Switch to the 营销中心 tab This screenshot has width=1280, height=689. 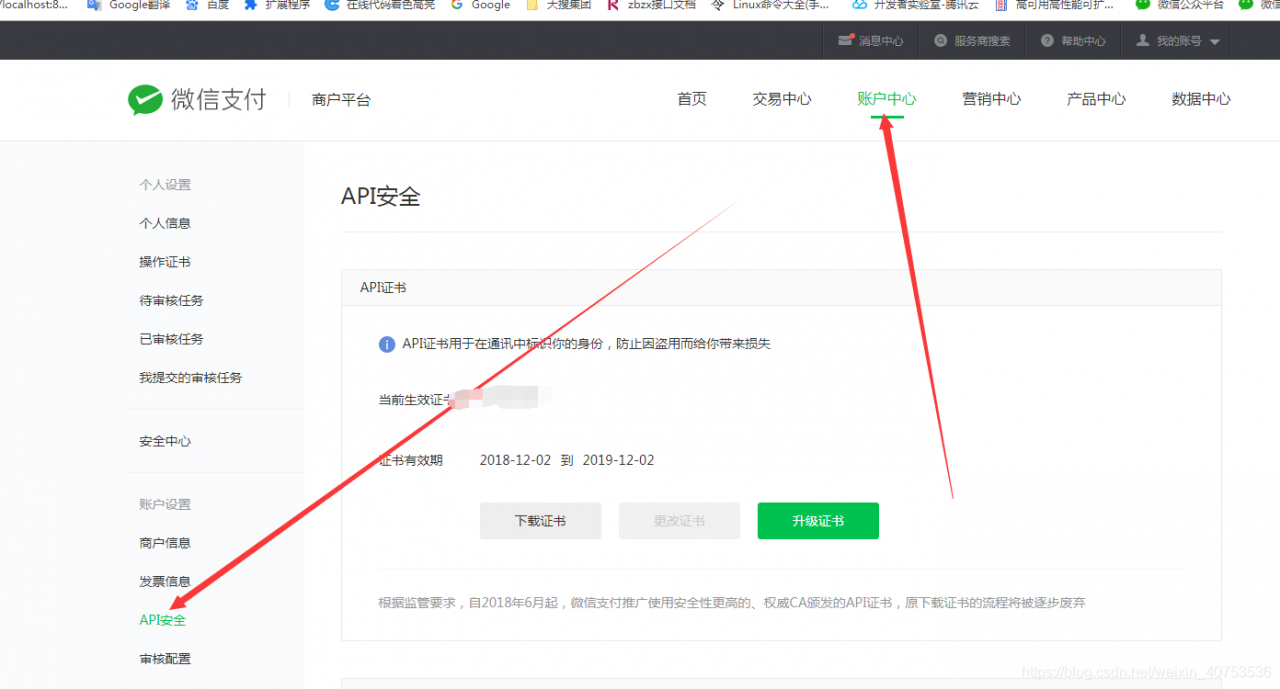coord(992,99)
